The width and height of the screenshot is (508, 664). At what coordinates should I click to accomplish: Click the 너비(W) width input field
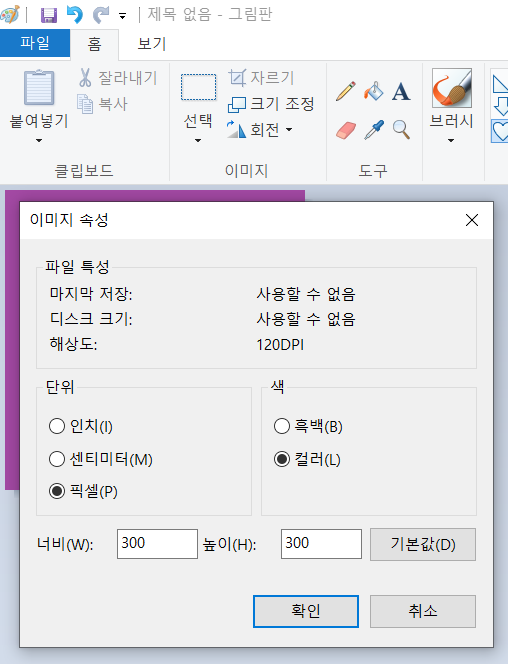pos(157,544)
